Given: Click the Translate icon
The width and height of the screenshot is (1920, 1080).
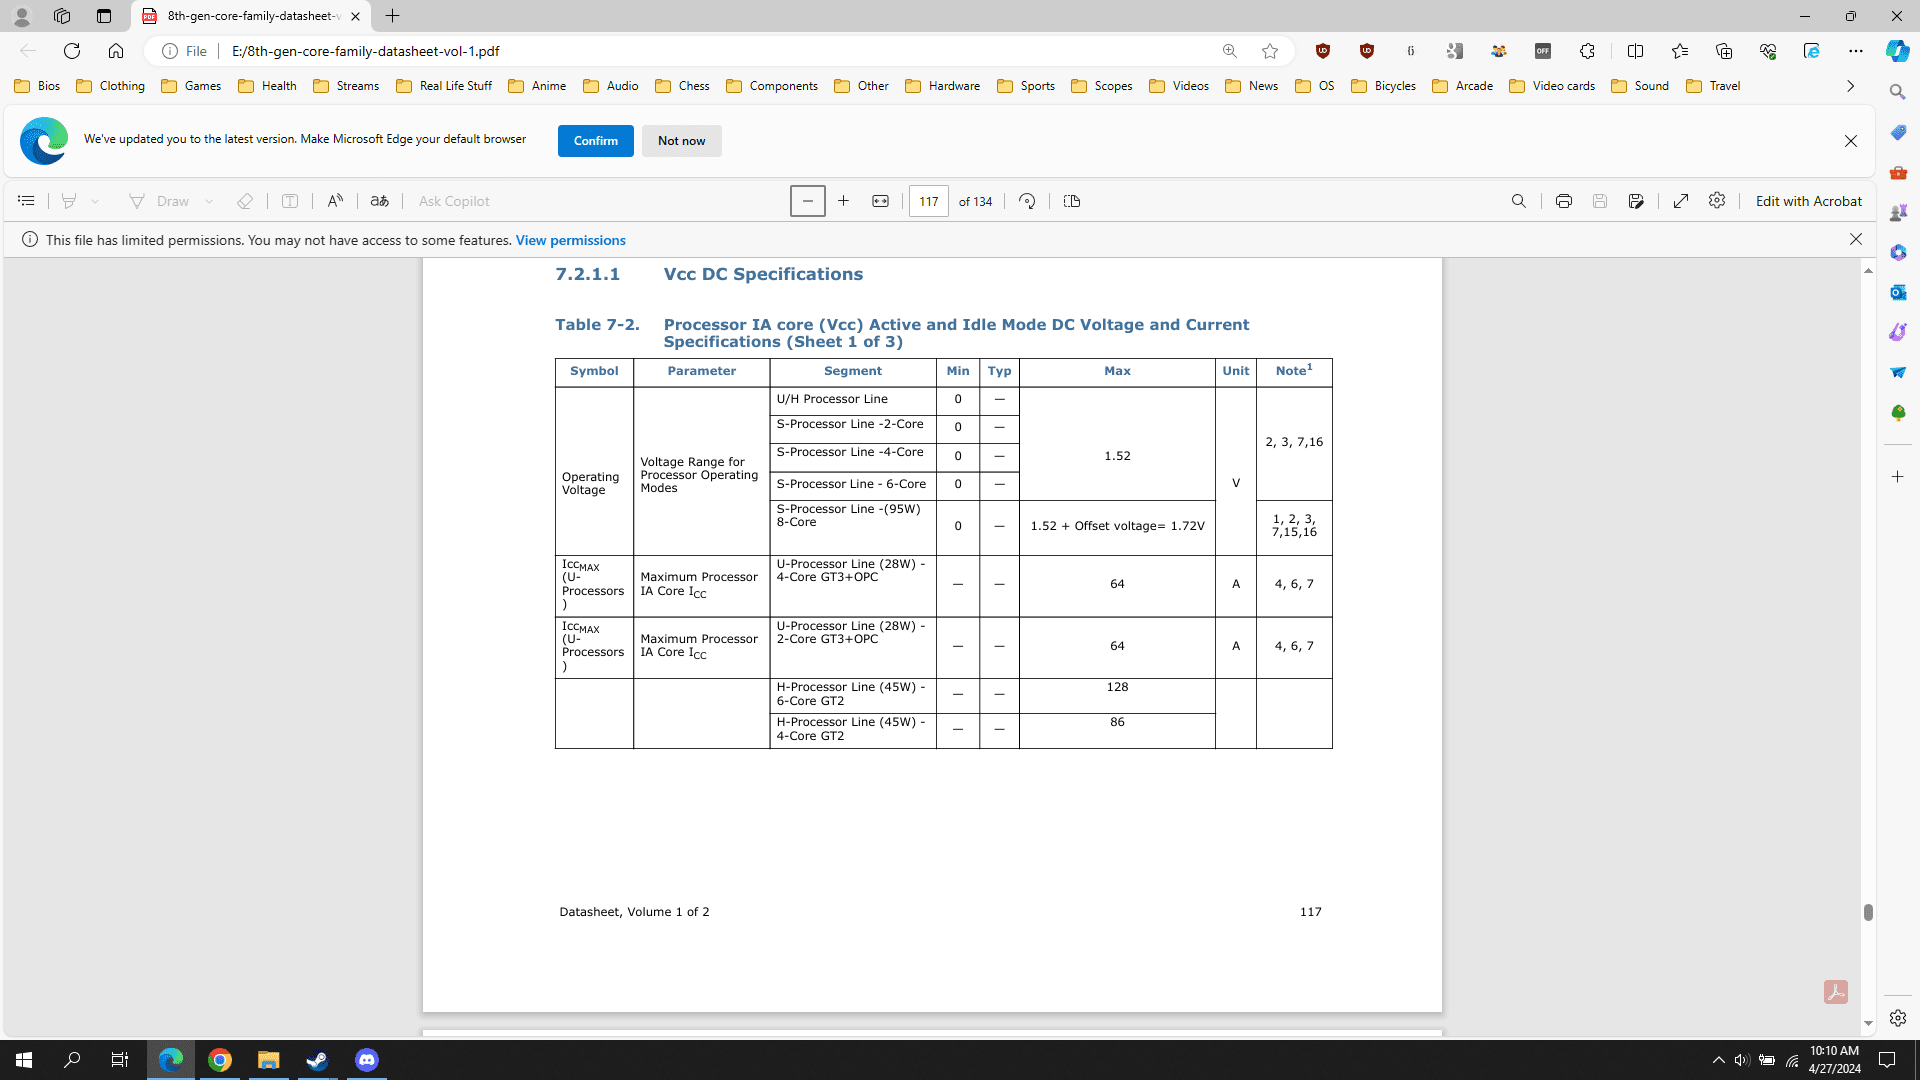Looking at the screenshot, I should (379, 201).
